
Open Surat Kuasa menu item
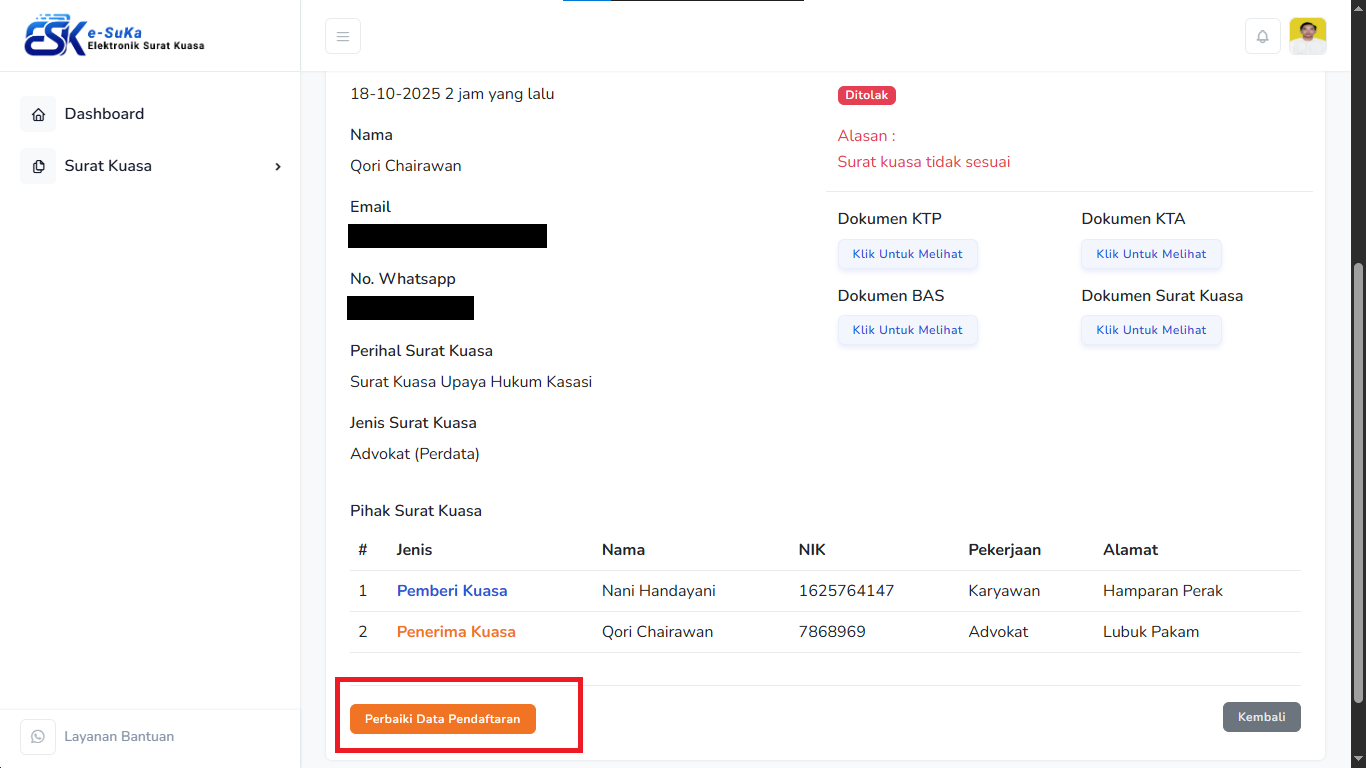(x=108, y=166)
